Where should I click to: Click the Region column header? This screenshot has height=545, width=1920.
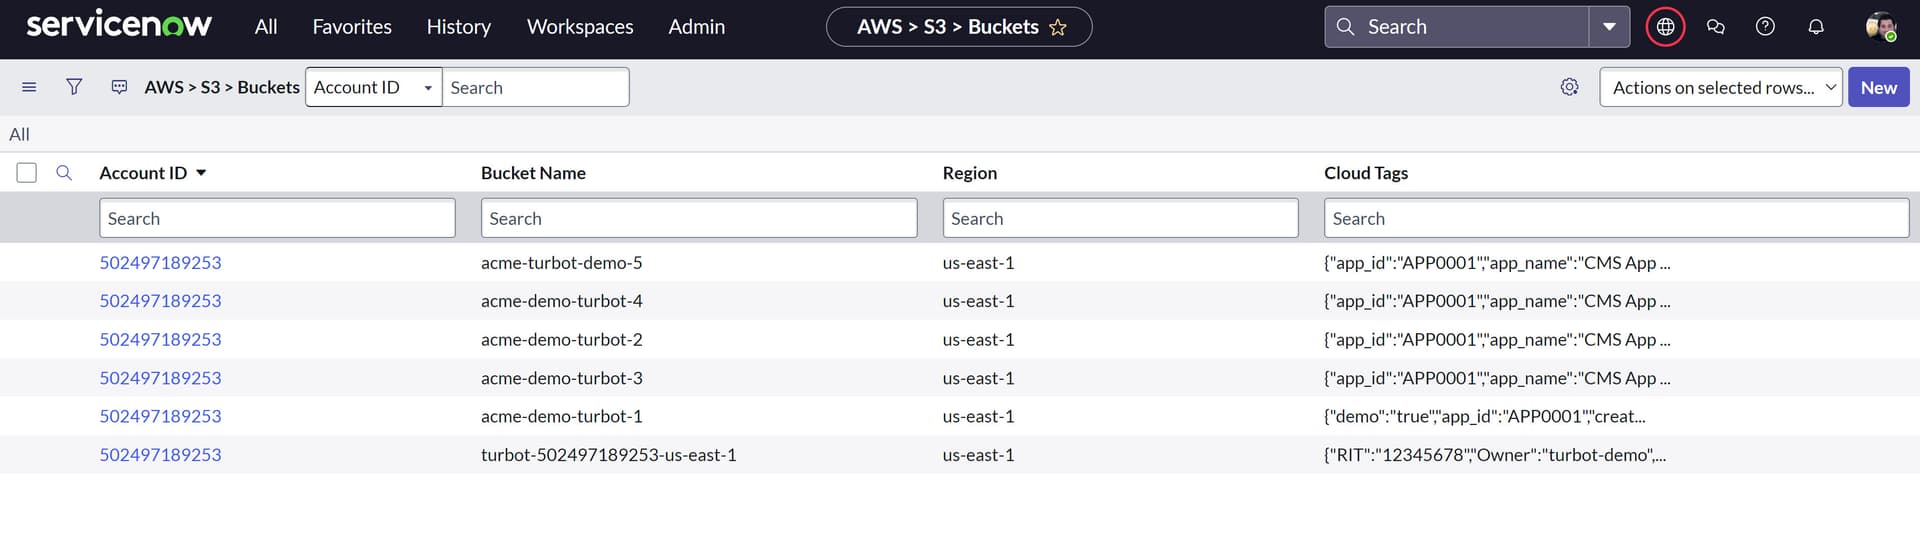(969, 173)
